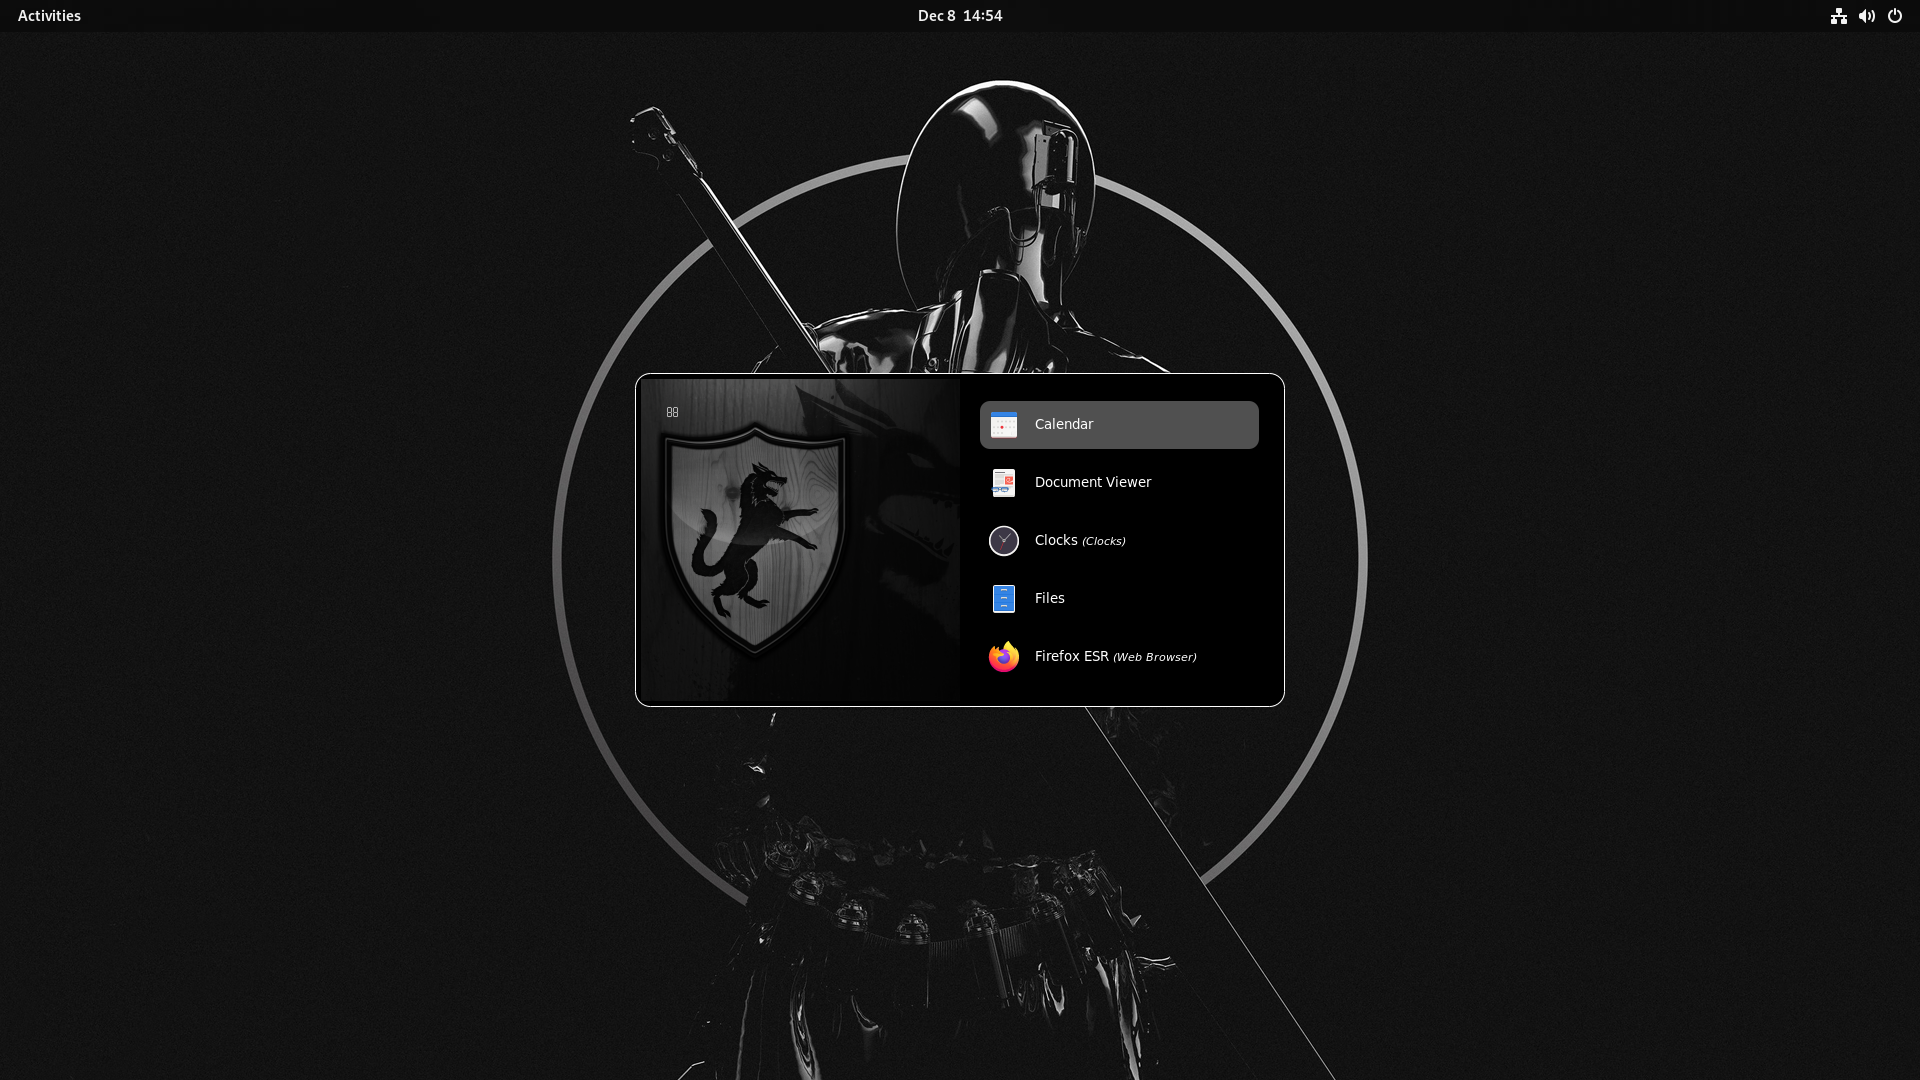Click the volume speaker icon
The width and height of the screenshot is (1920, 1080).
point(1866,16)
